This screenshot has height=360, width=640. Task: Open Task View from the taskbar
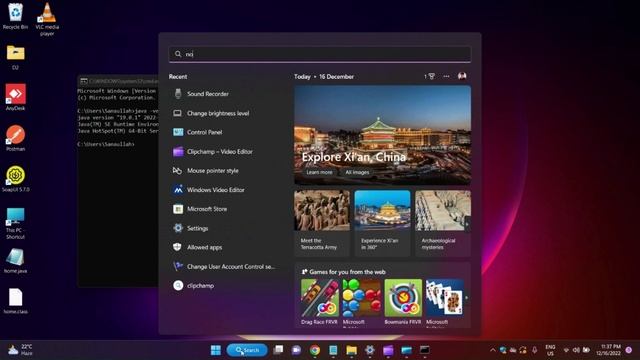click(278, 350)
